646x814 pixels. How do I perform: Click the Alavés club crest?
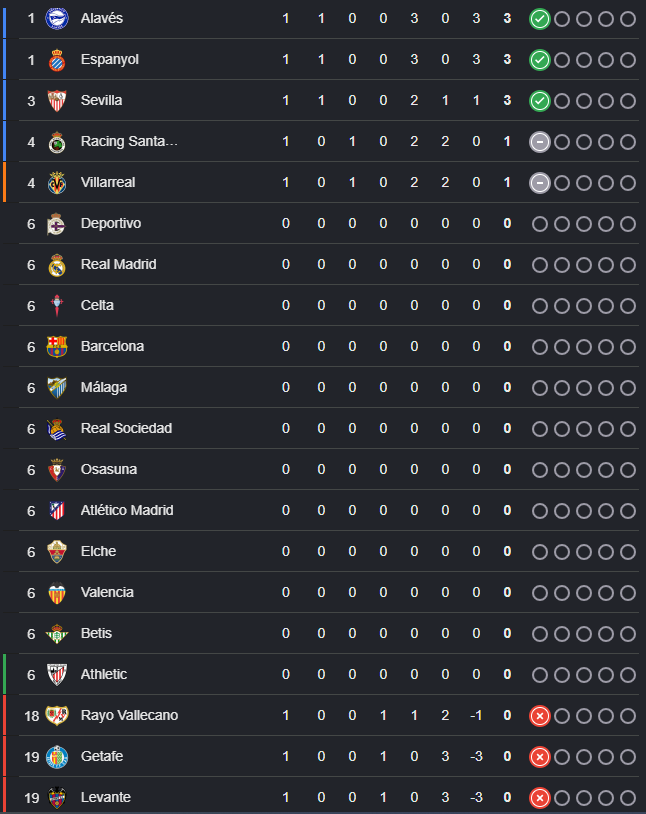(x=57, y=19)
